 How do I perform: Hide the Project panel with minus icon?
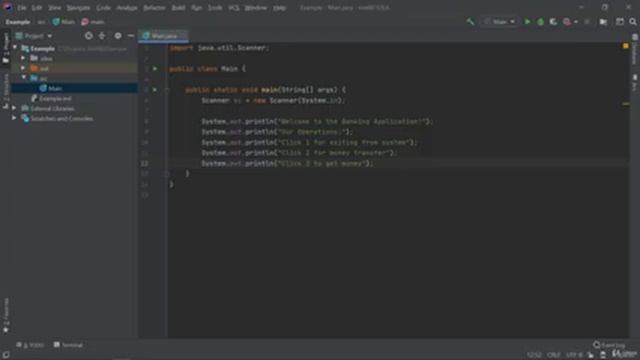131,36
